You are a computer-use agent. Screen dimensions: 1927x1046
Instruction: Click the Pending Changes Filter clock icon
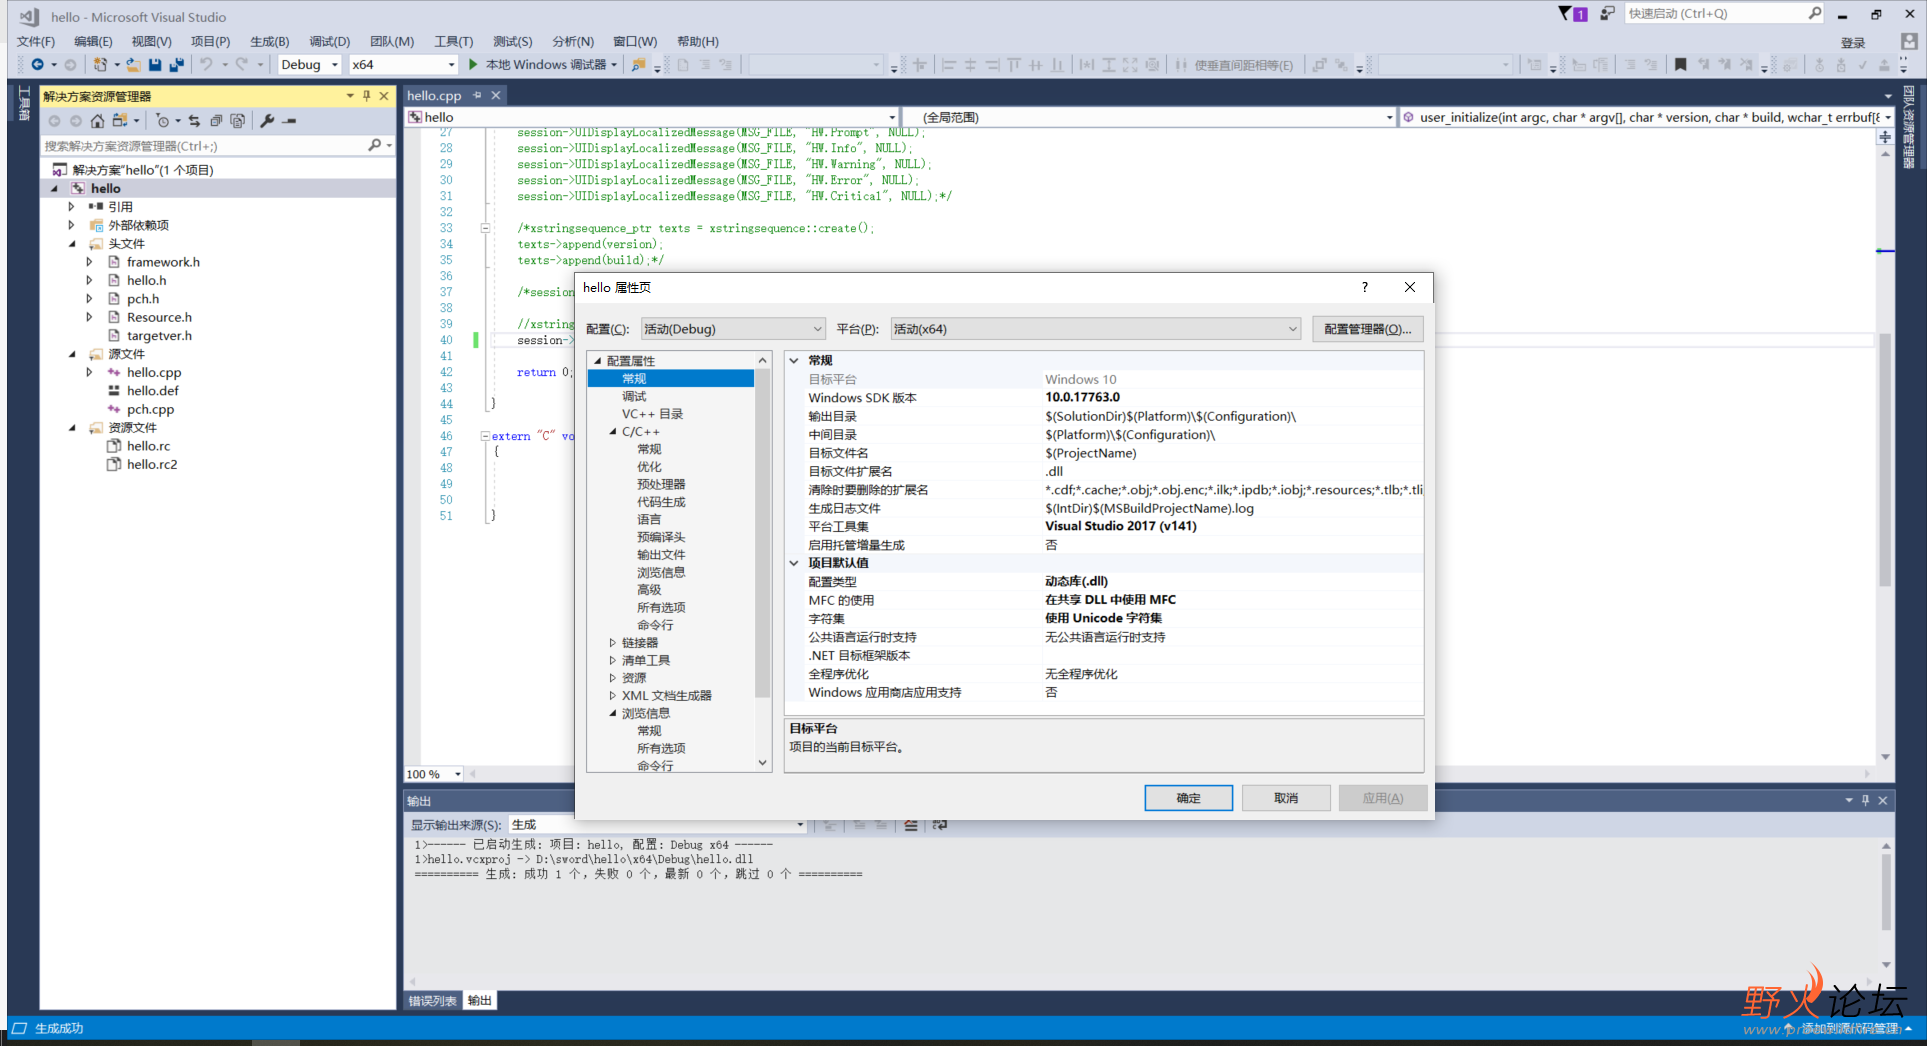click(x=162, y=121)
